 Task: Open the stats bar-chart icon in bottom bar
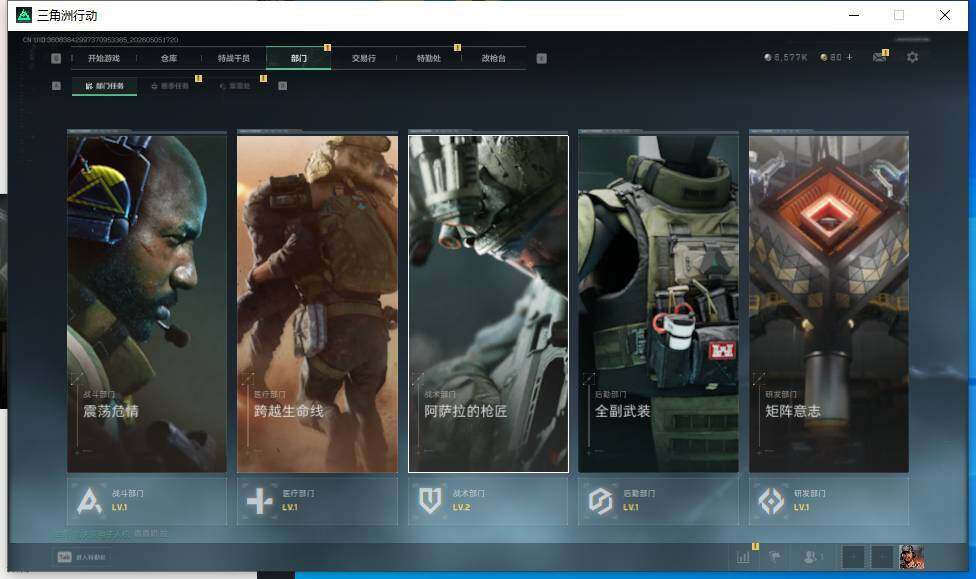(743, 557)
